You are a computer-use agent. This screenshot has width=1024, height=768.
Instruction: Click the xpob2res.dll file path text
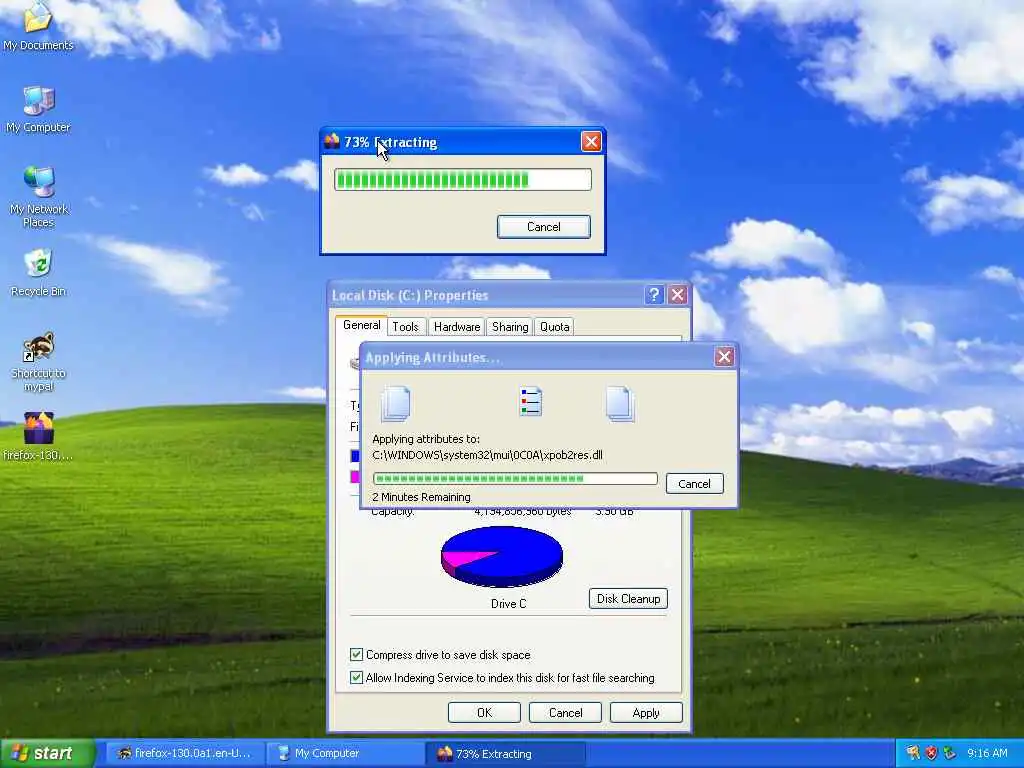(x=487, y=455)
